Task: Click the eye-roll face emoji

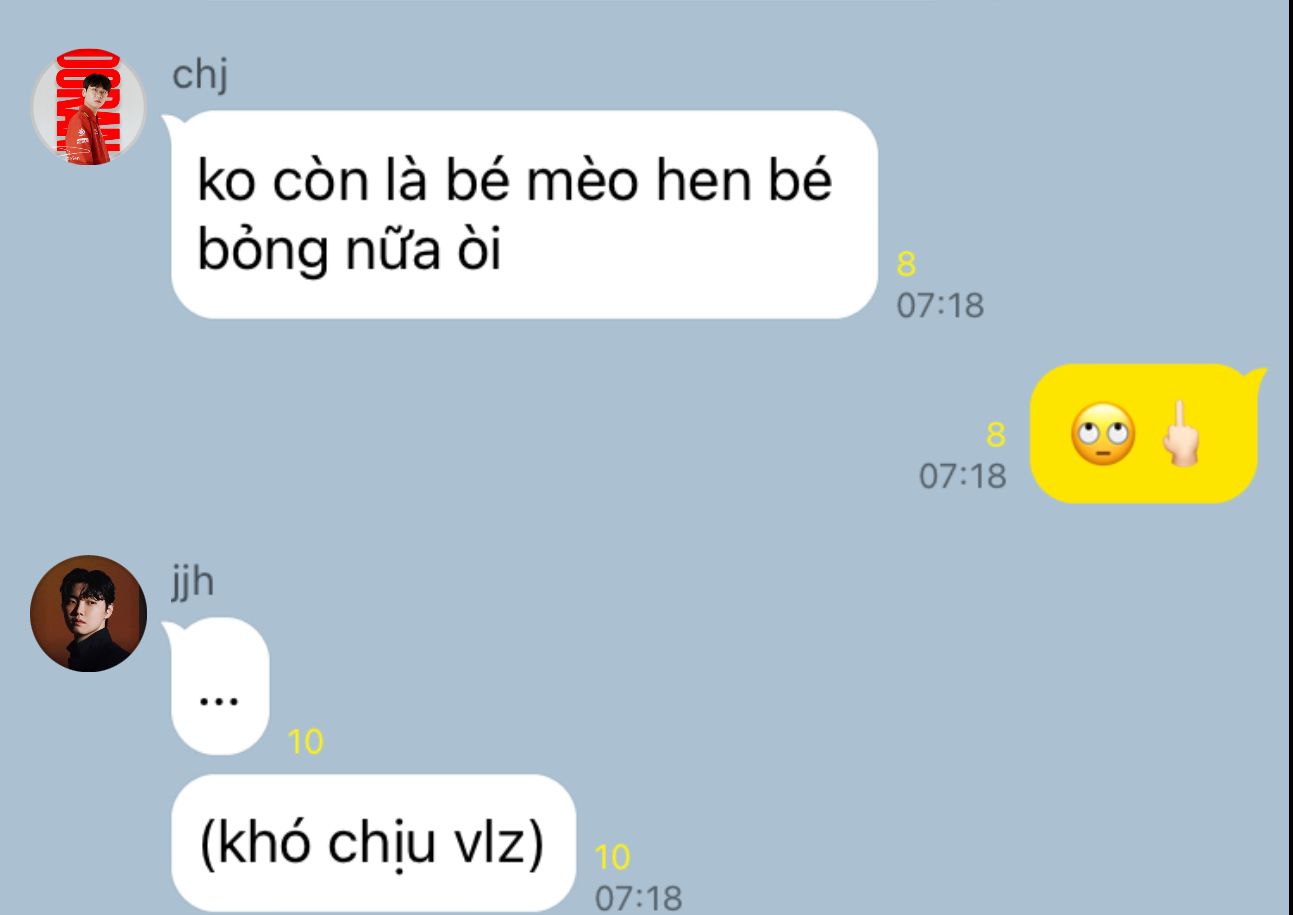Action: (x=1102, y=436)
